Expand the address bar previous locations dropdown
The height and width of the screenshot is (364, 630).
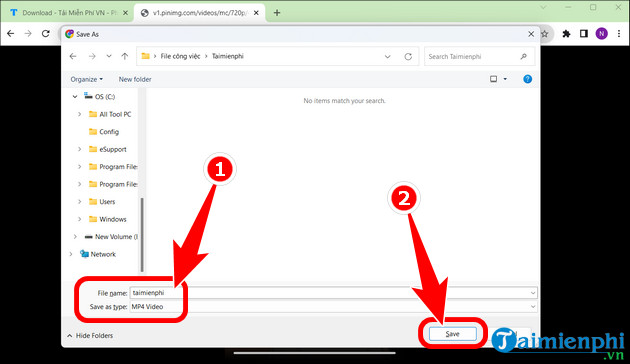[387, 57]
